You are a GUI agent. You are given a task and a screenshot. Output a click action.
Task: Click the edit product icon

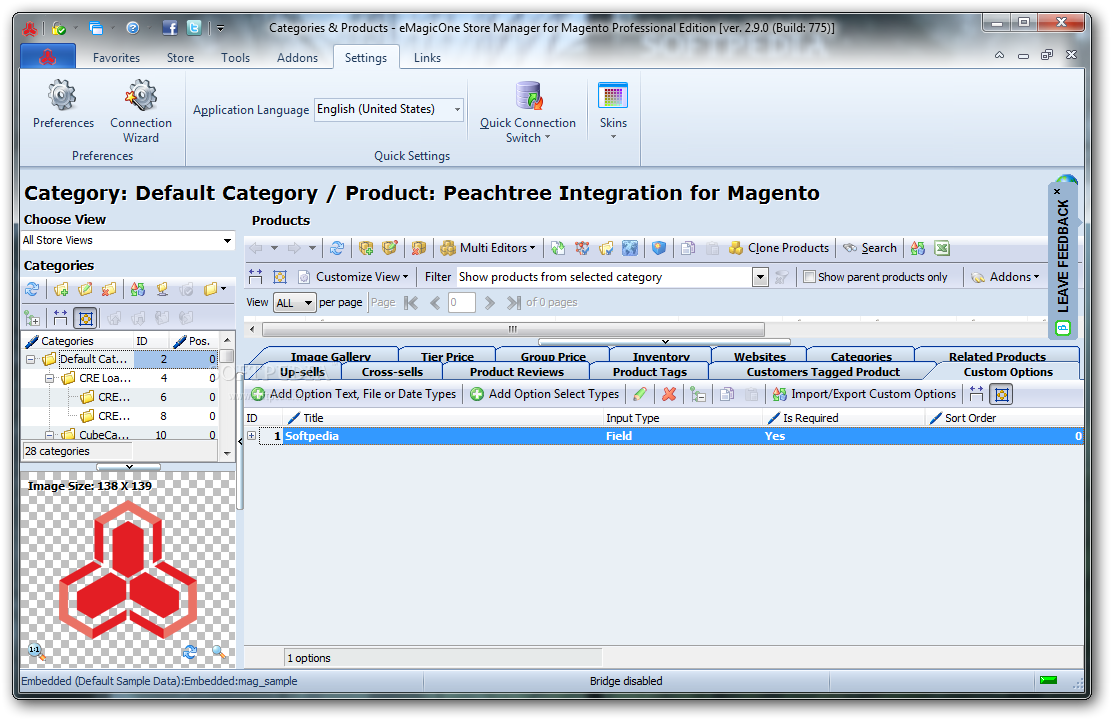(x=389, y=248)
